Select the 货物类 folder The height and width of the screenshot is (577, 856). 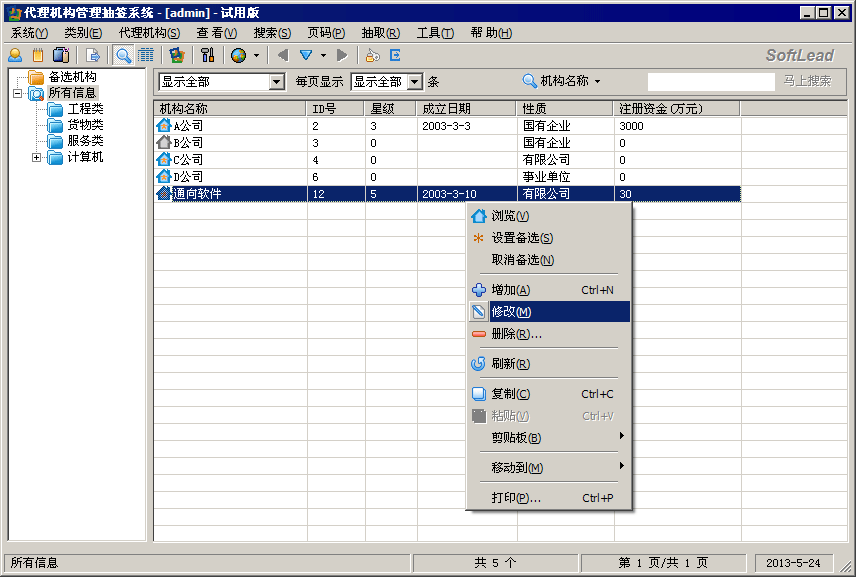pos(85,125)
